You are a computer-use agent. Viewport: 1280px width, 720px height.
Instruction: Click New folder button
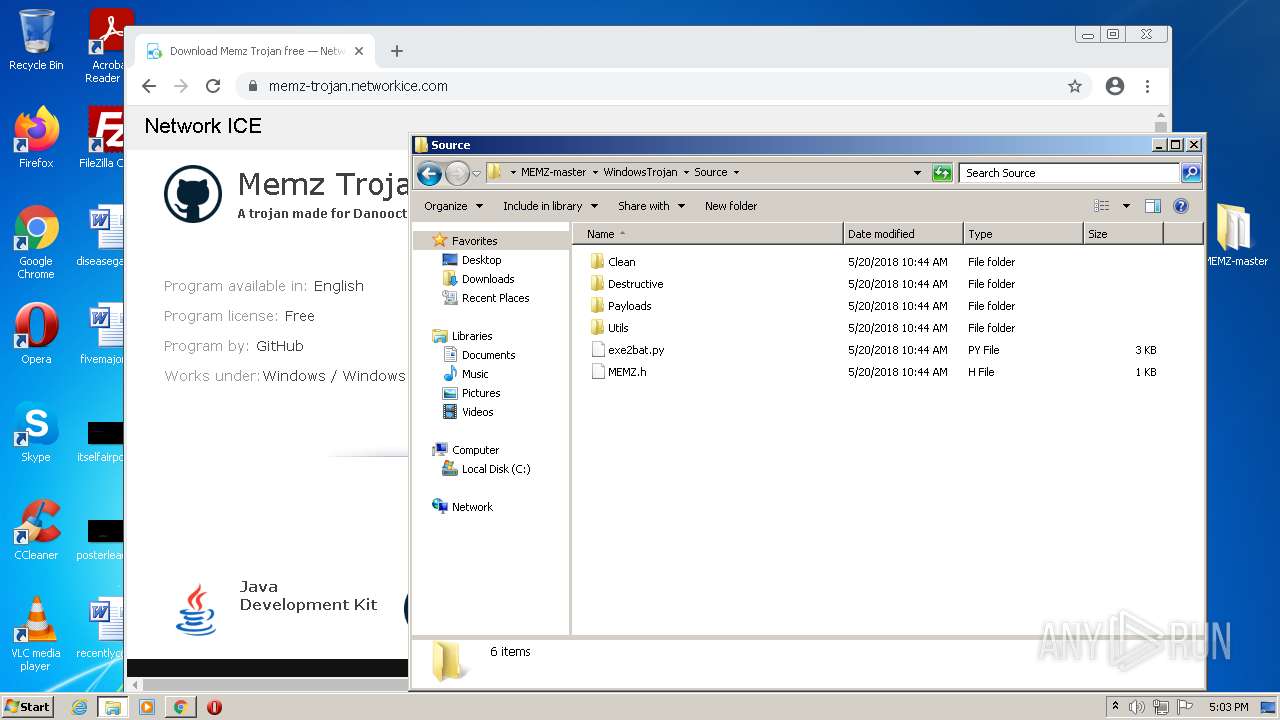click(x=731, y=206)
